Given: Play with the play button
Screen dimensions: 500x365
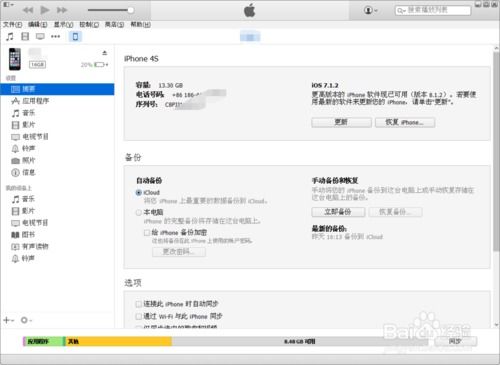Looking at the screenshot, I should [45, 10].
